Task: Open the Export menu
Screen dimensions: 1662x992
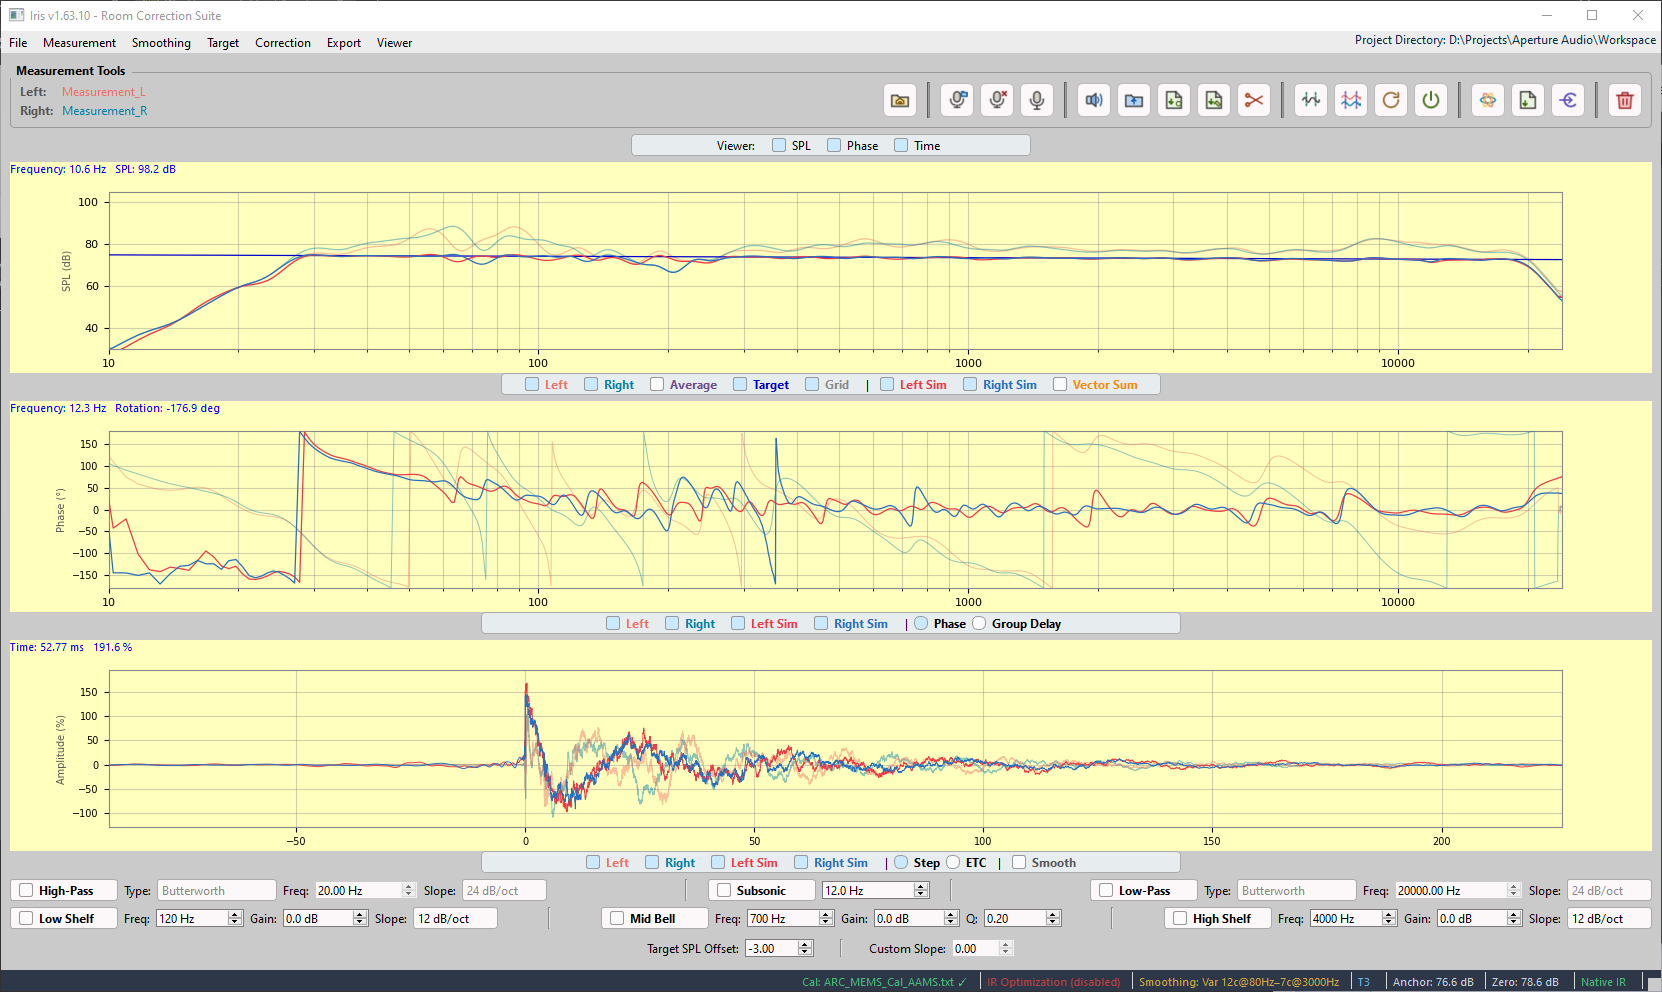Action: pyautogui.click(x=344, y=43)
